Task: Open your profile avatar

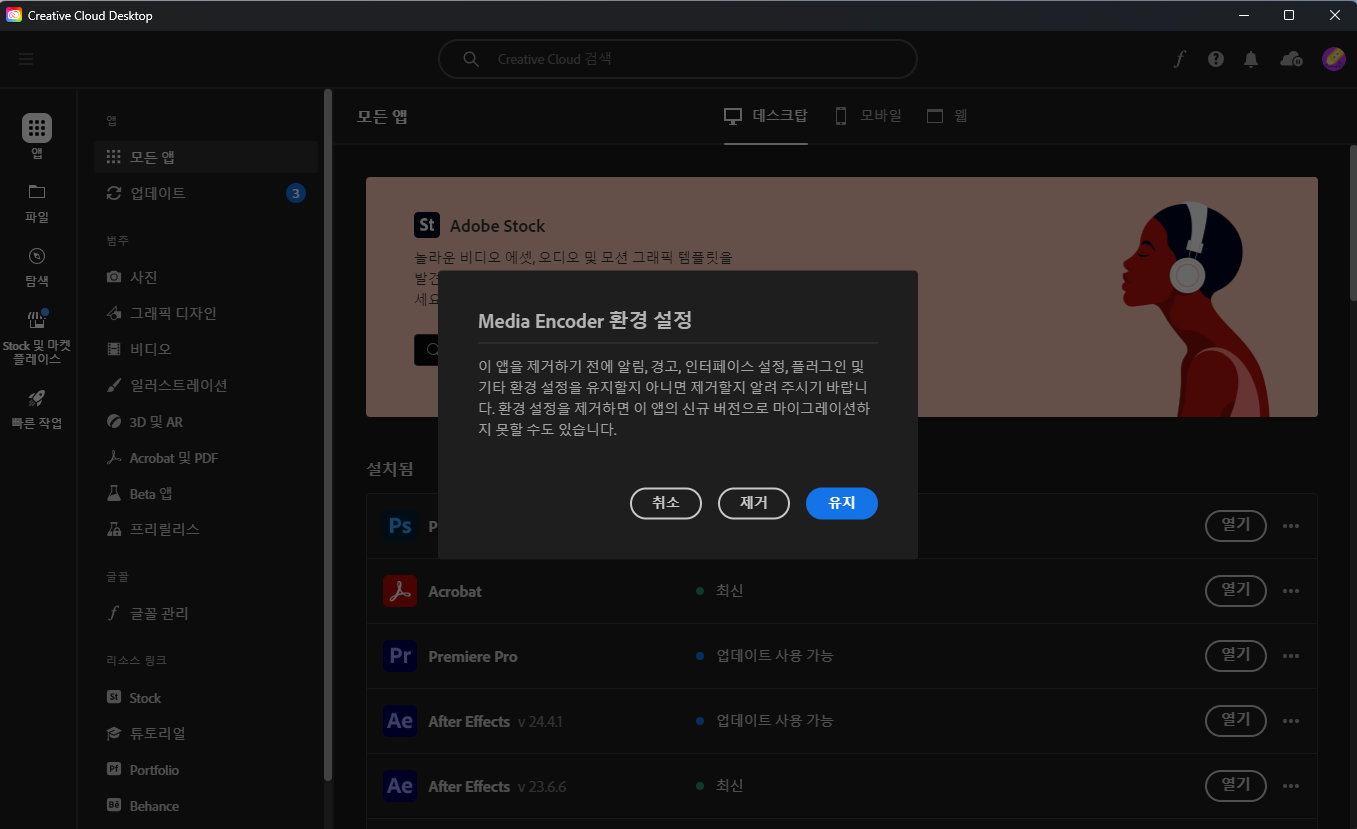Action: (x=1333, y=59)
